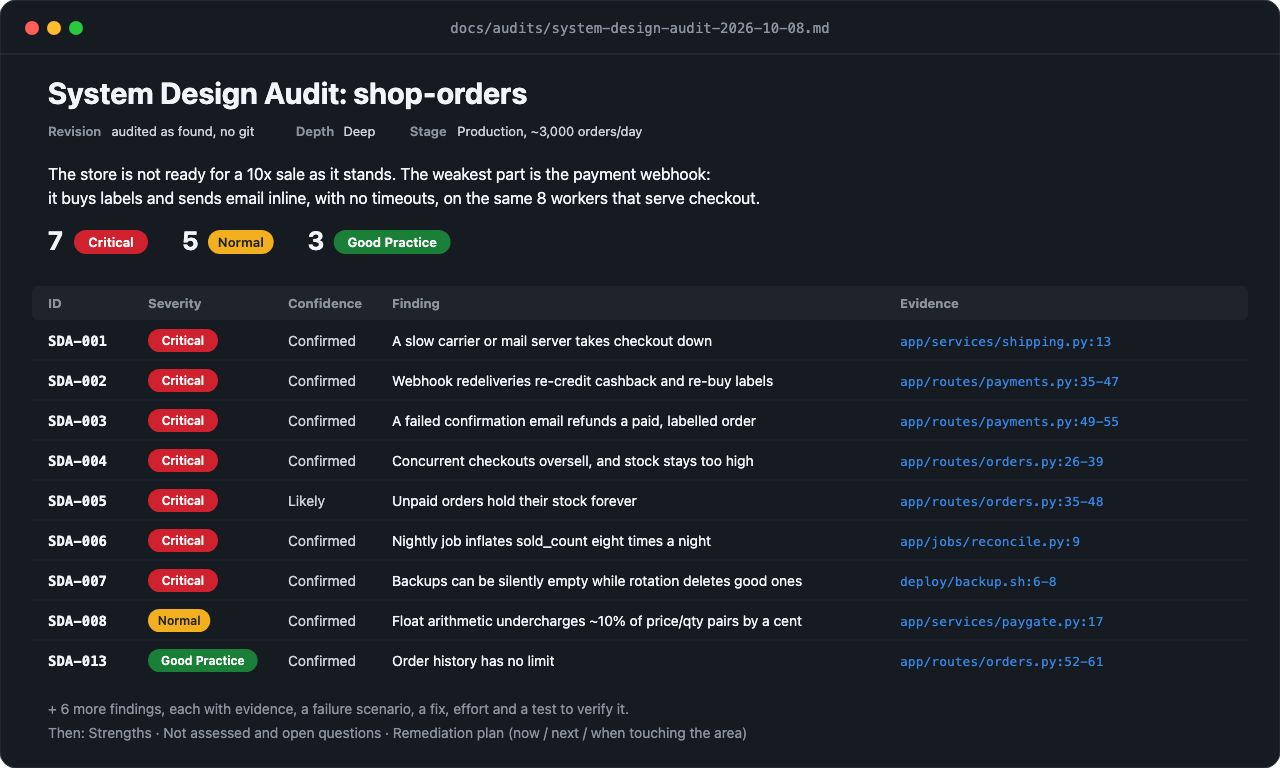Select finding ID SDA-001

(77, 341)
